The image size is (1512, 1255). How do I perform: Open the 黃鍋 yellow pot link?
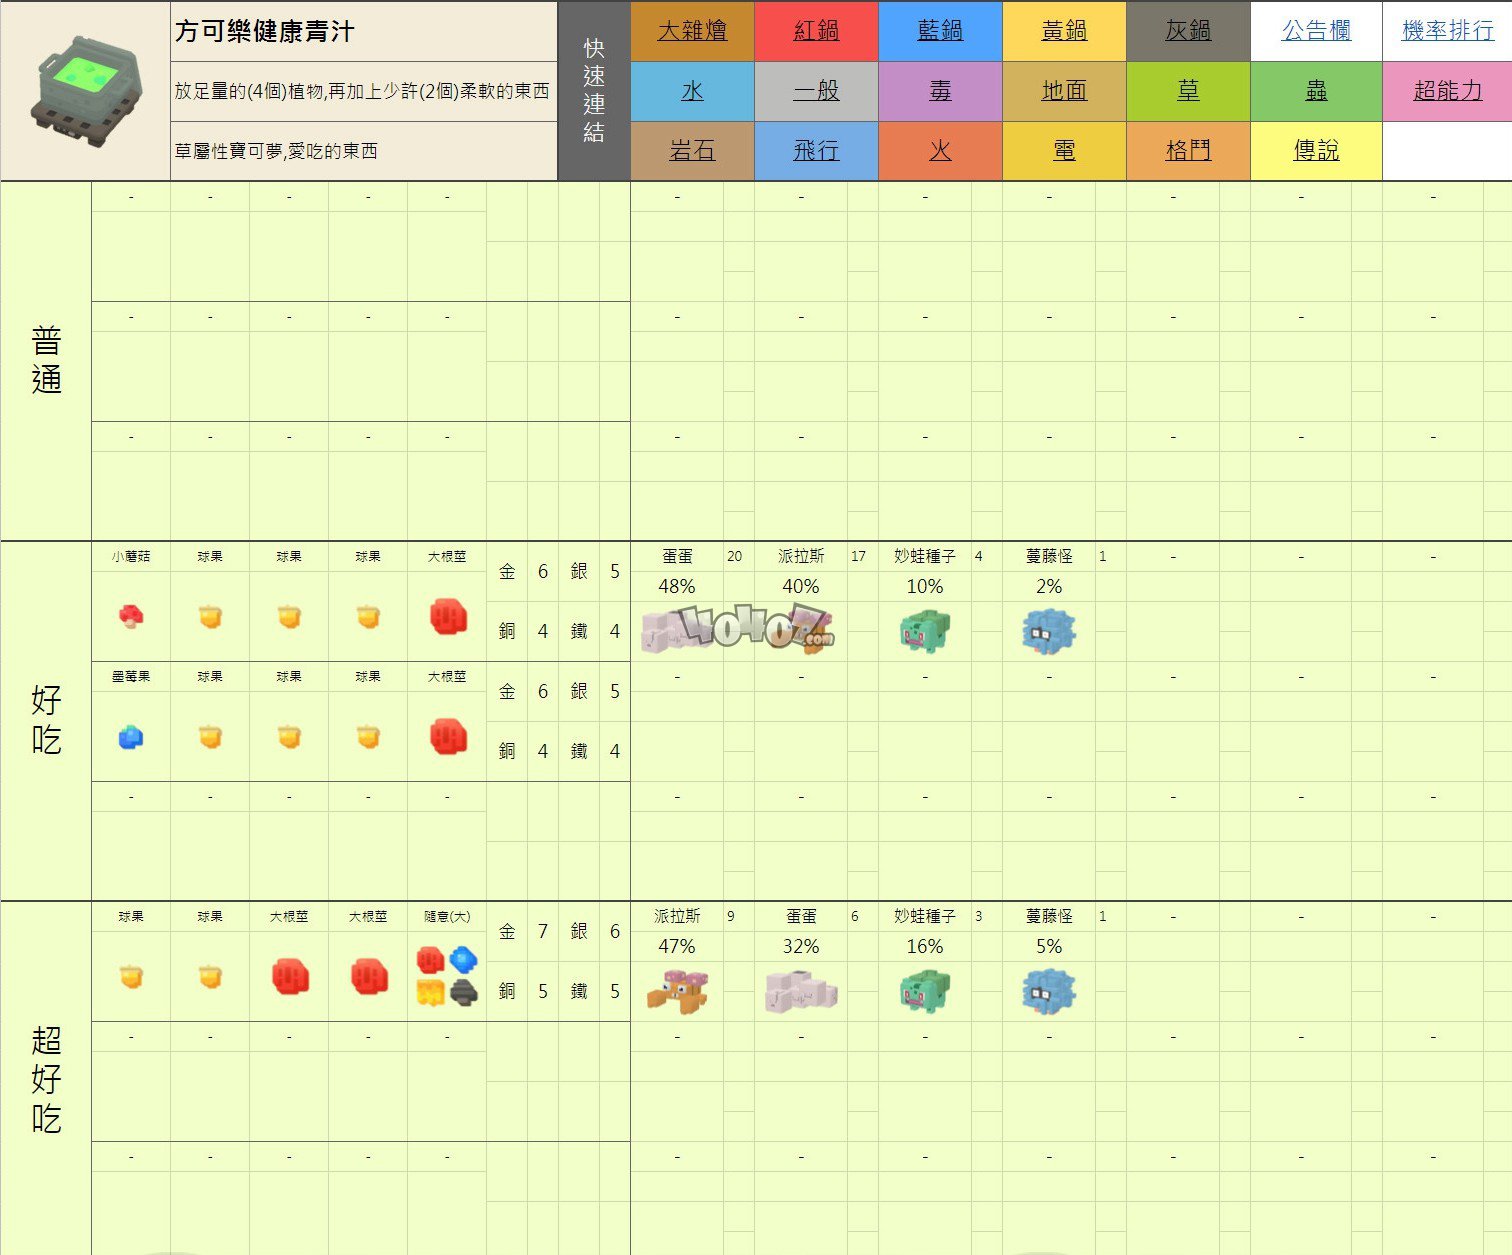[x=1064, y=31]
